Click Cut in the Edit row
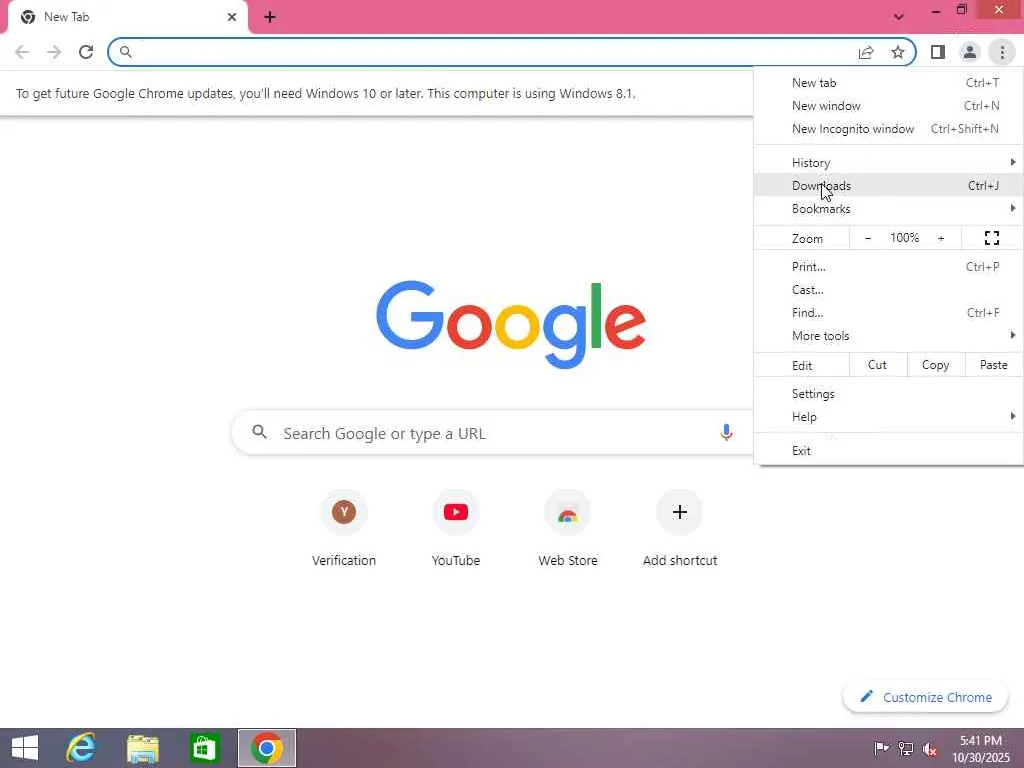Image resolution: width=1024 pixels, height=768 pixels. click(878, 365)
